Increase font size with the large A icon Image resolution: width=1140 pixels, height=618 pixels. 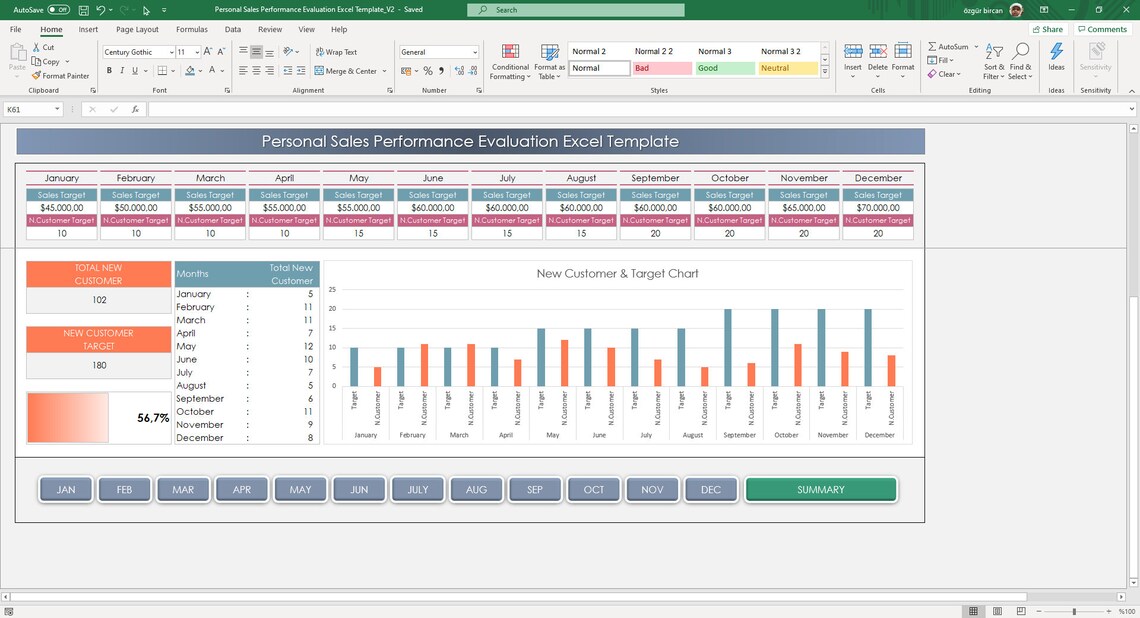coord(208,52)
